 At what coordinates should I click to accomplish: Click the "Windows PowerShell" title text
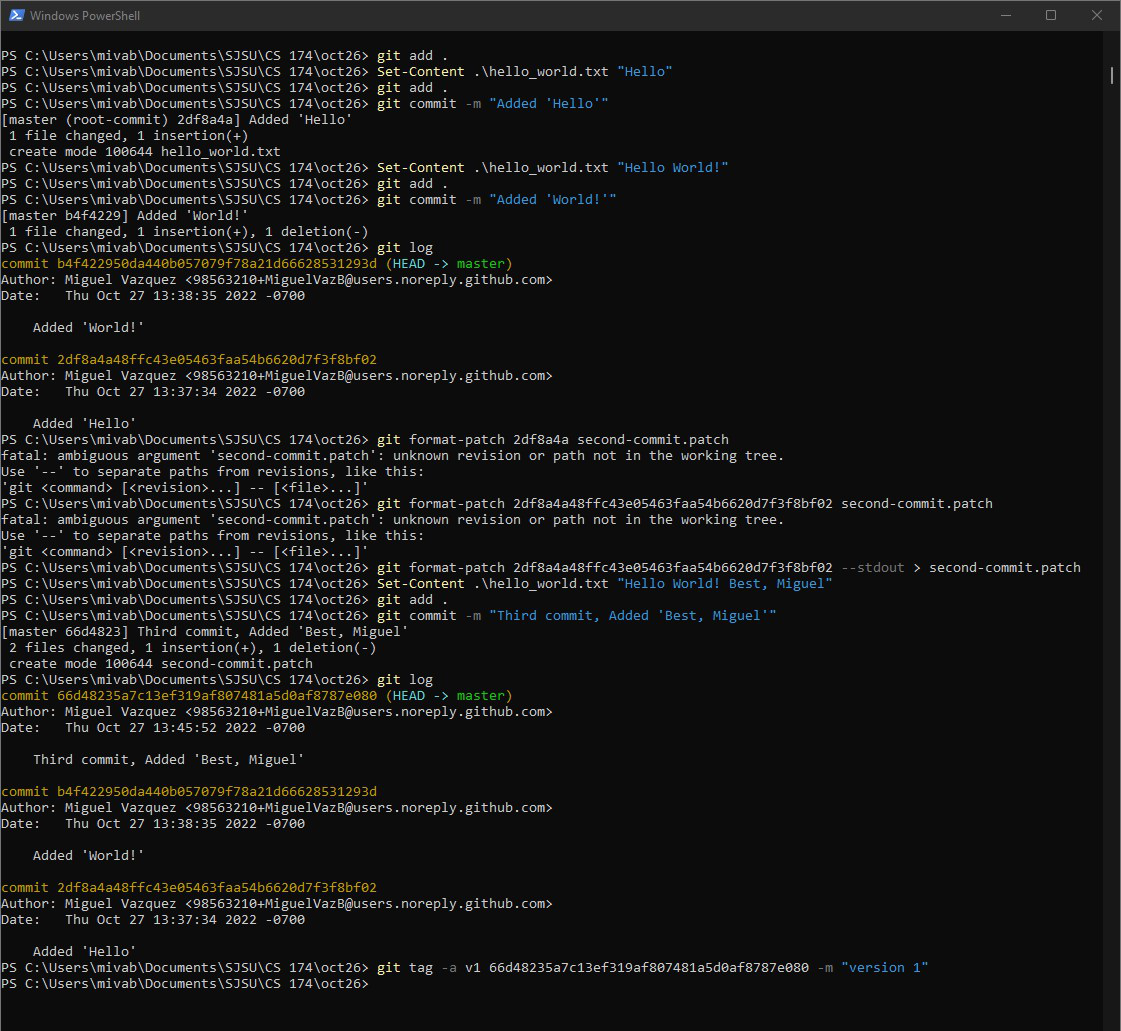84,15
